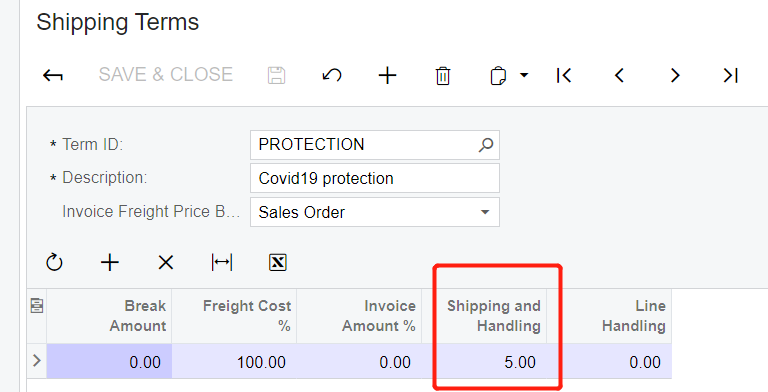Screen dimensions: 768x392
Task: Open the Term ID lookup magnifier
Action: [486, 145]
